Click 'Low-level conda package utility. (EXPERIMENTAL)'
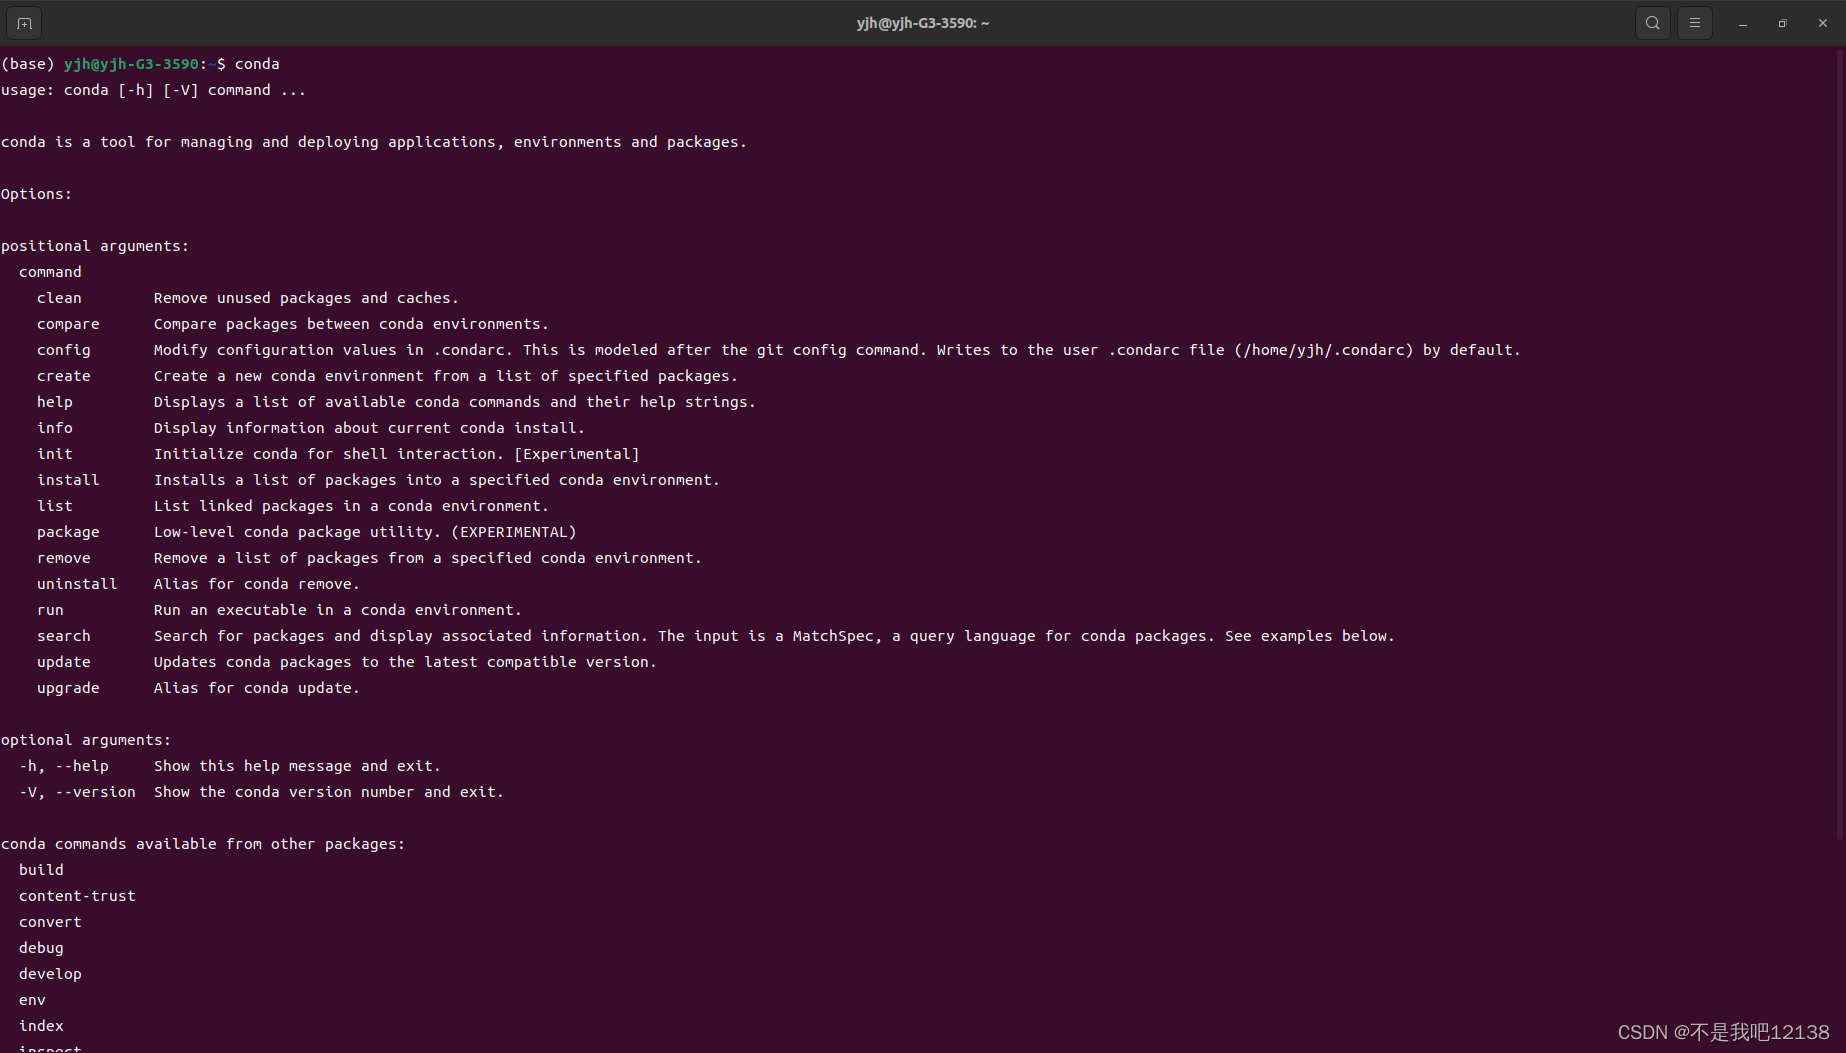Viewport: 1846px width, 1053px height. click(365, 532)
